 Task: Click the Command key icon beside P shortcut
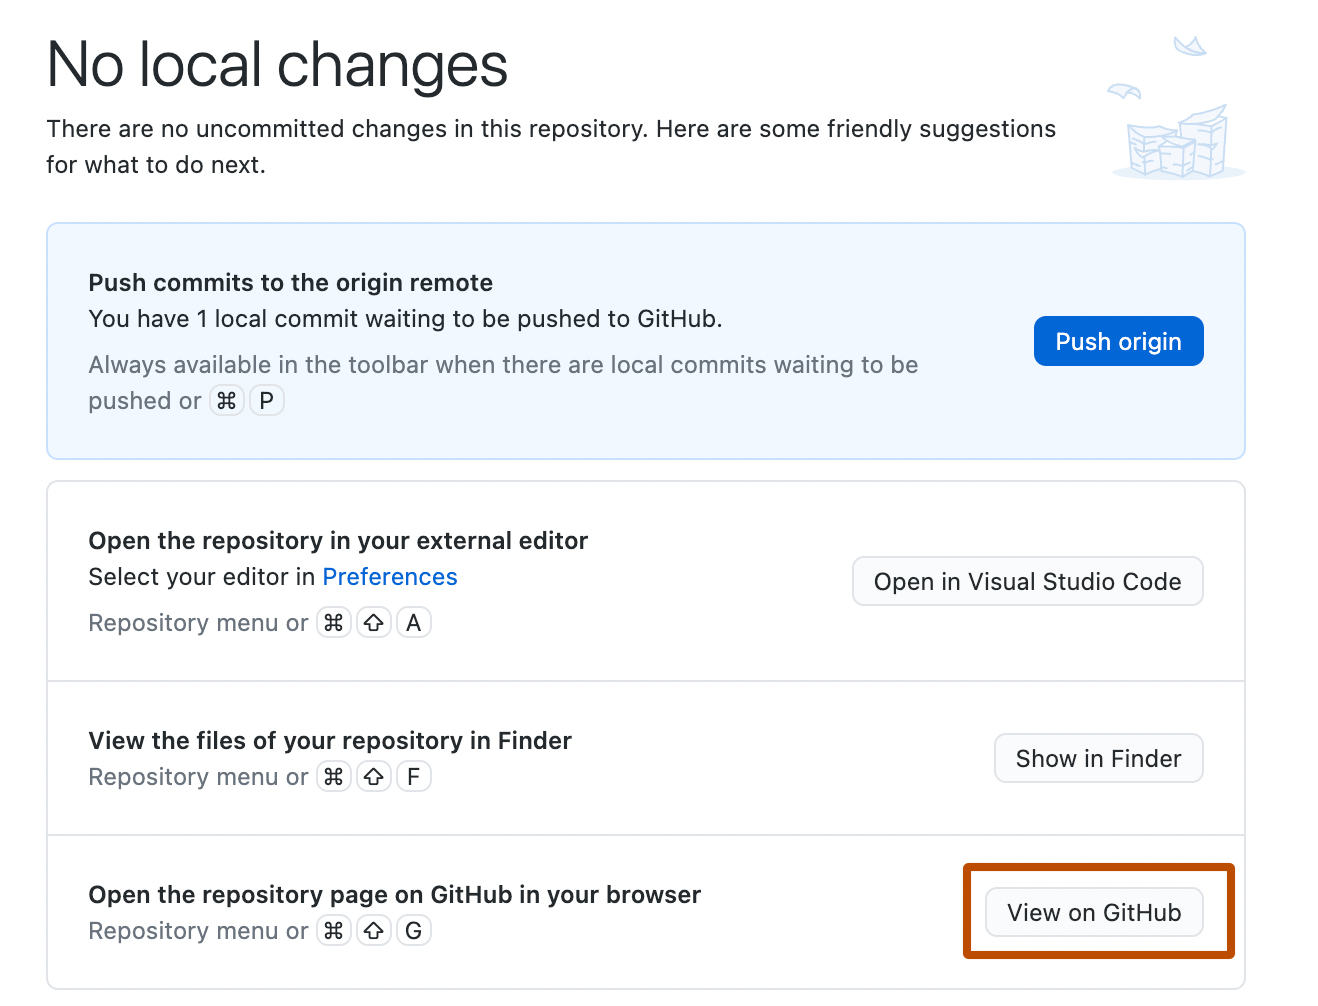227,400
